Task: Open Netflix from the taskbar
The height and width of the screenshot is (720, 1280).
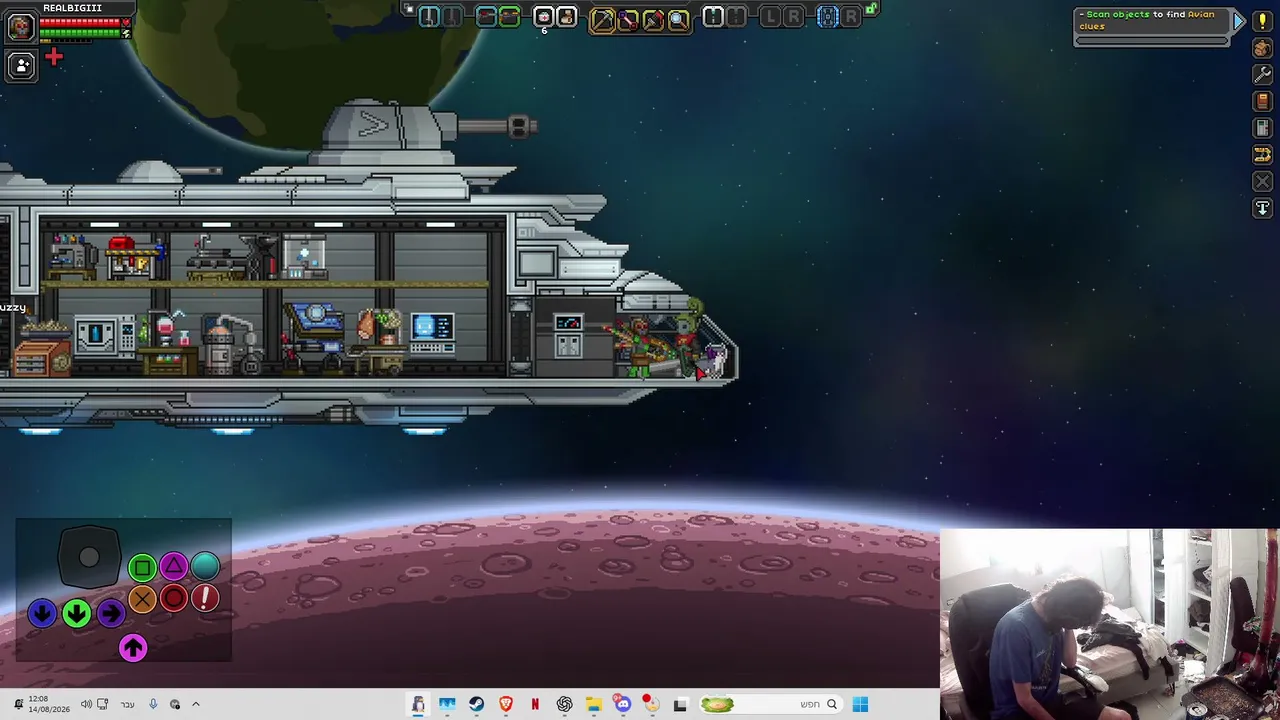Action: 535,704
